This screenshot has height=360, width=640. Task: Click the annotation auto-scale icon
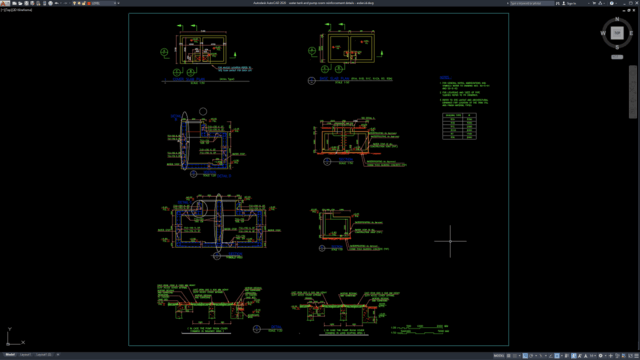tap(580, 356)
